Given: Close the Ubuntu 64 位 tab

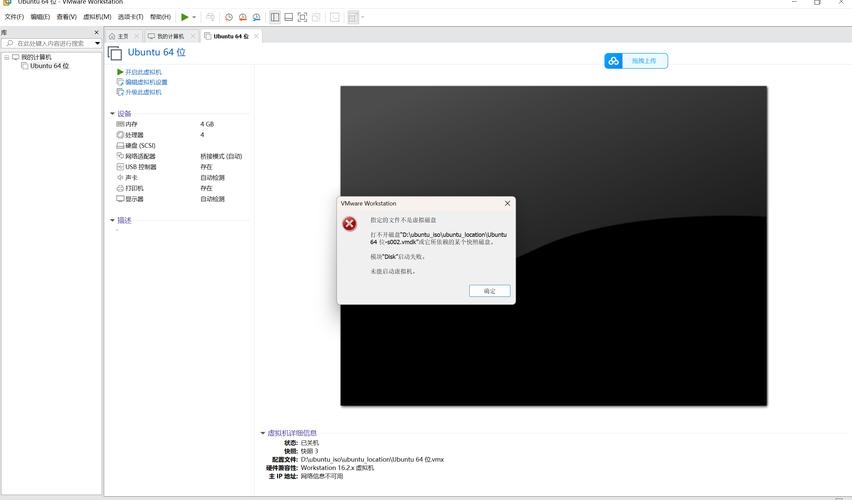Looking at the screenshot, I should point(256,36).
